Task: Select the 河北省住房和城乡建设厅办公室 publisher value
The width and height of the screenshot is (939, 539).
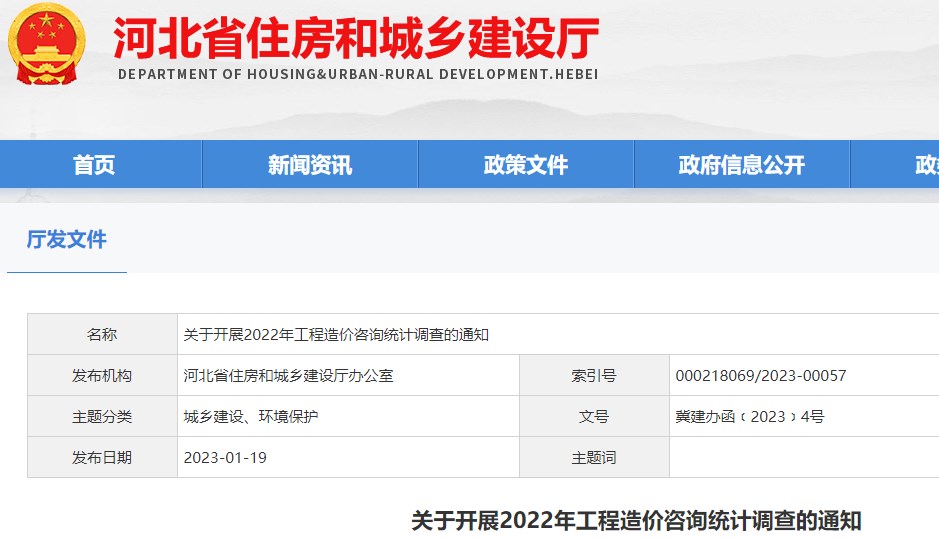Action: point(289,376)
